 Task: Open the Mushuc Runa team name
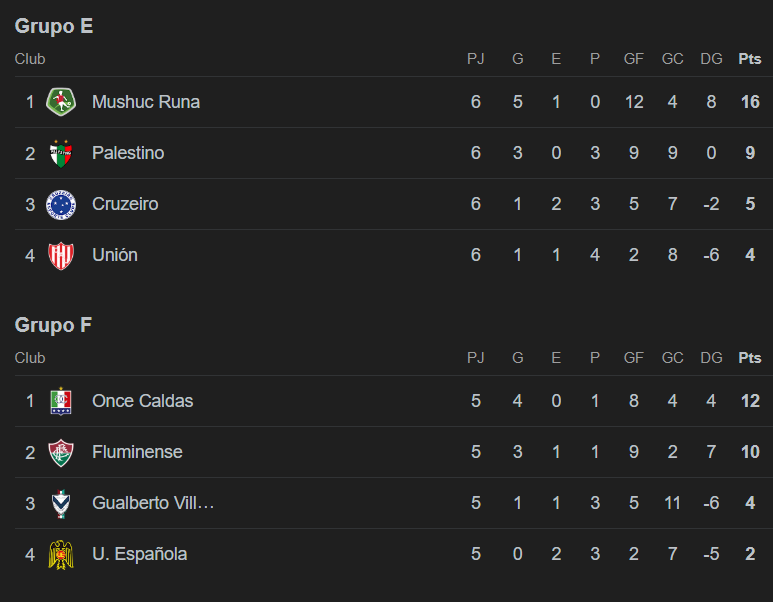[146, 102]
